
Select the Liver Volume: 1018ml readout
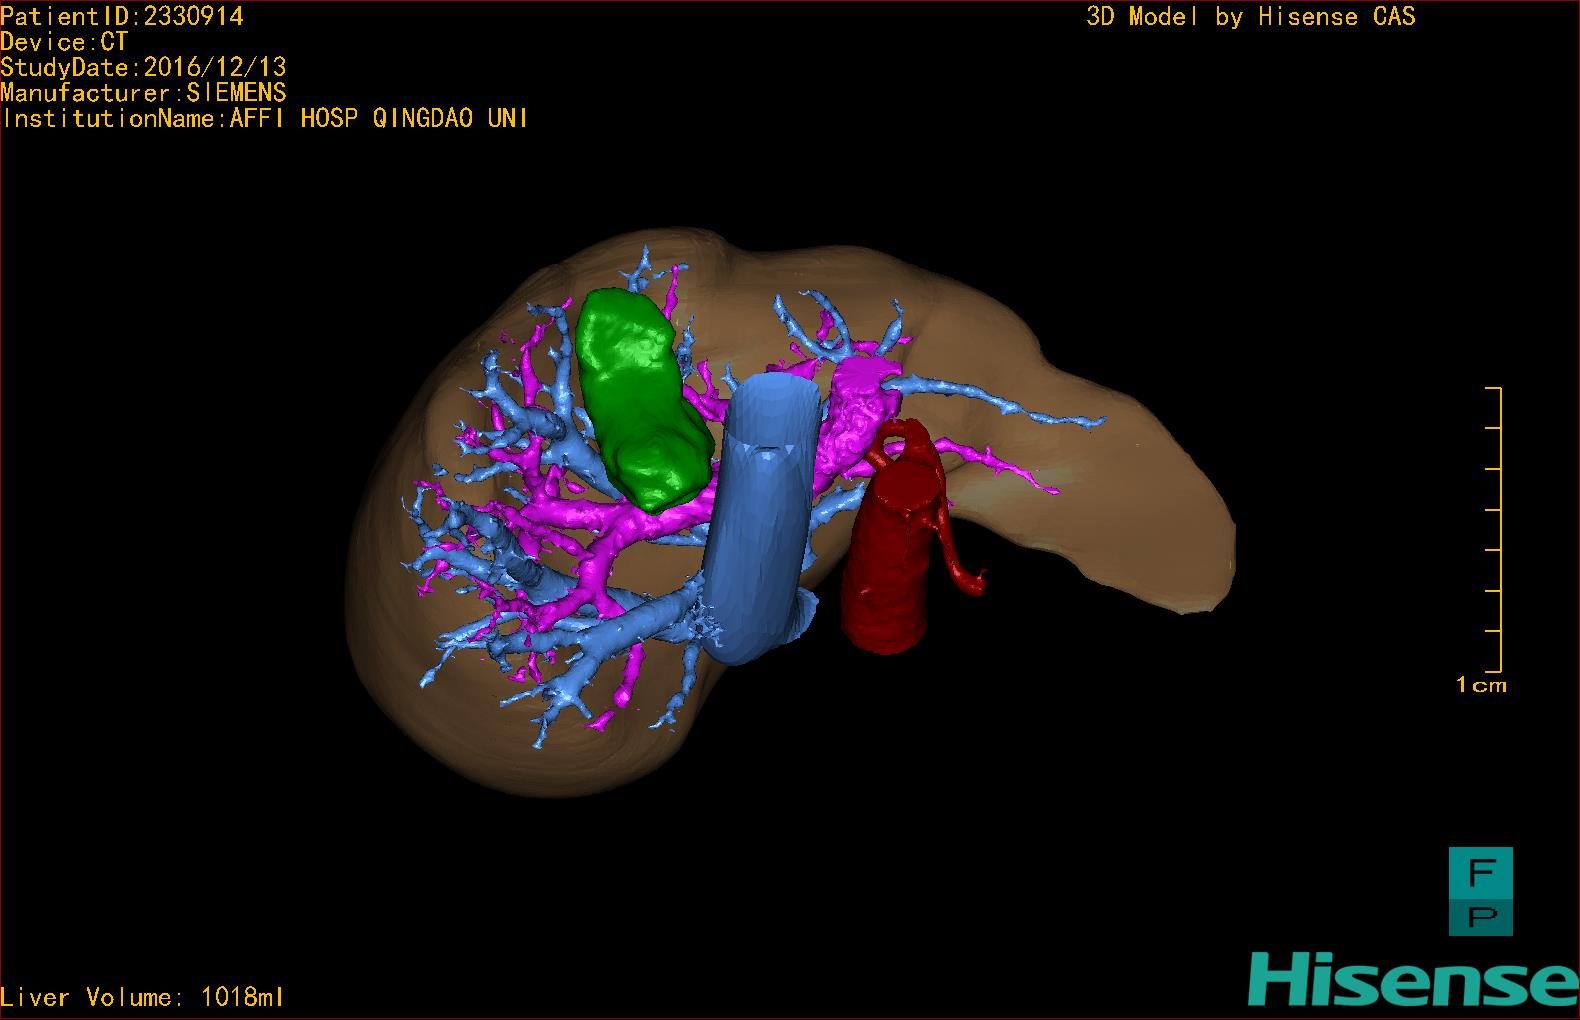[142, 997]
